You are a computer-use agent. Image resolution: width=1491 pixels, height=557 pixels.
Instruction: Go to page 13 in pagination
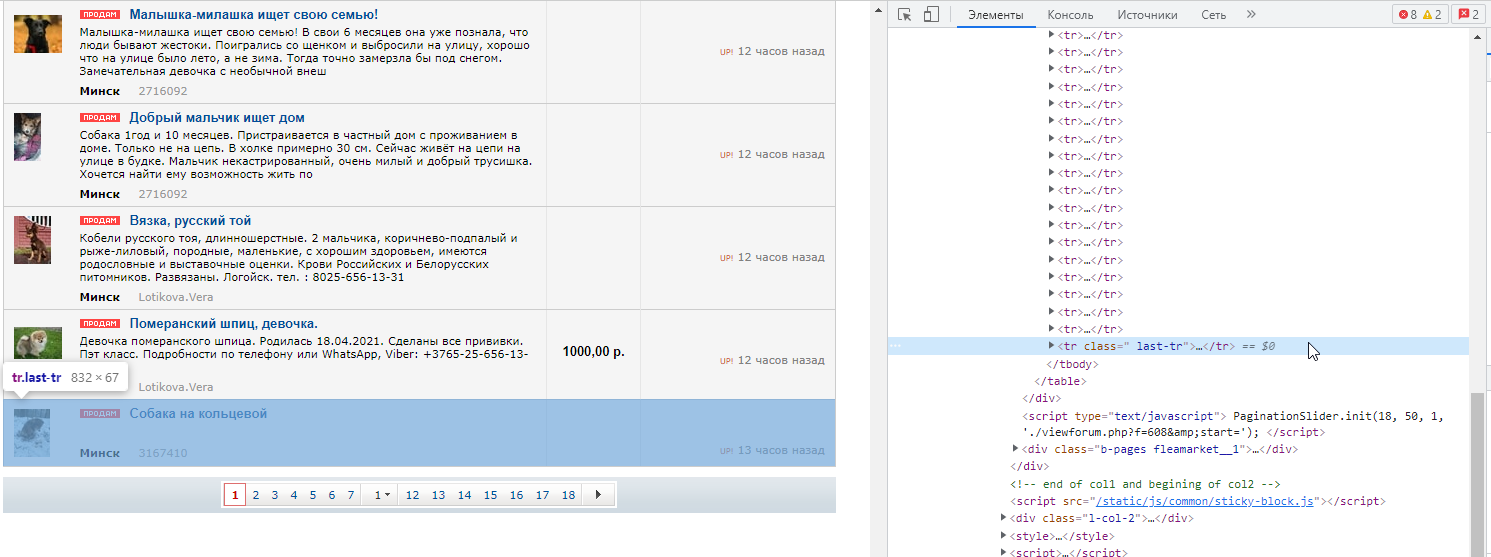click(438, 495)
